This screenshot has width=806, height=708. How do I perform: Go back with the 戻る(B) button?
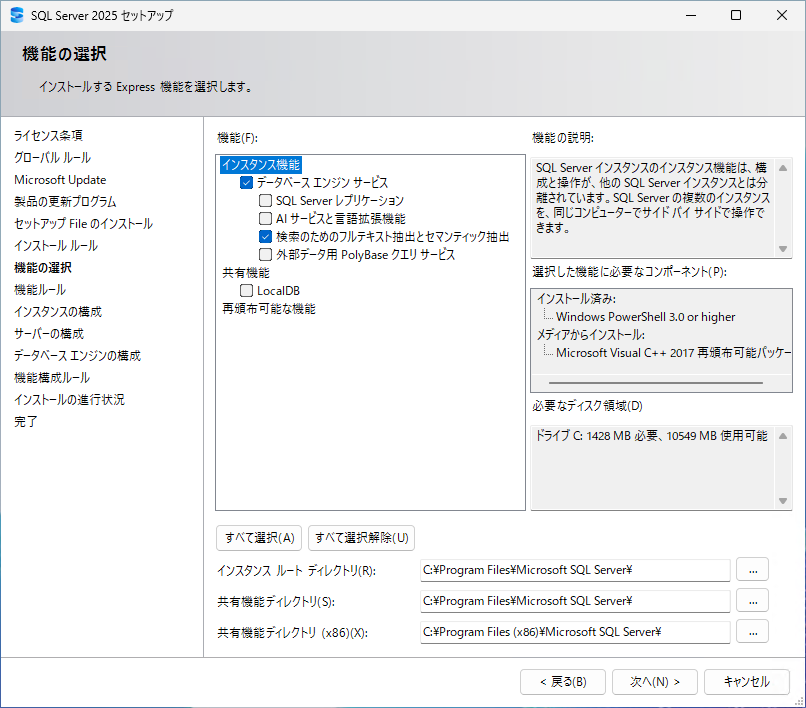coord(563,682)
